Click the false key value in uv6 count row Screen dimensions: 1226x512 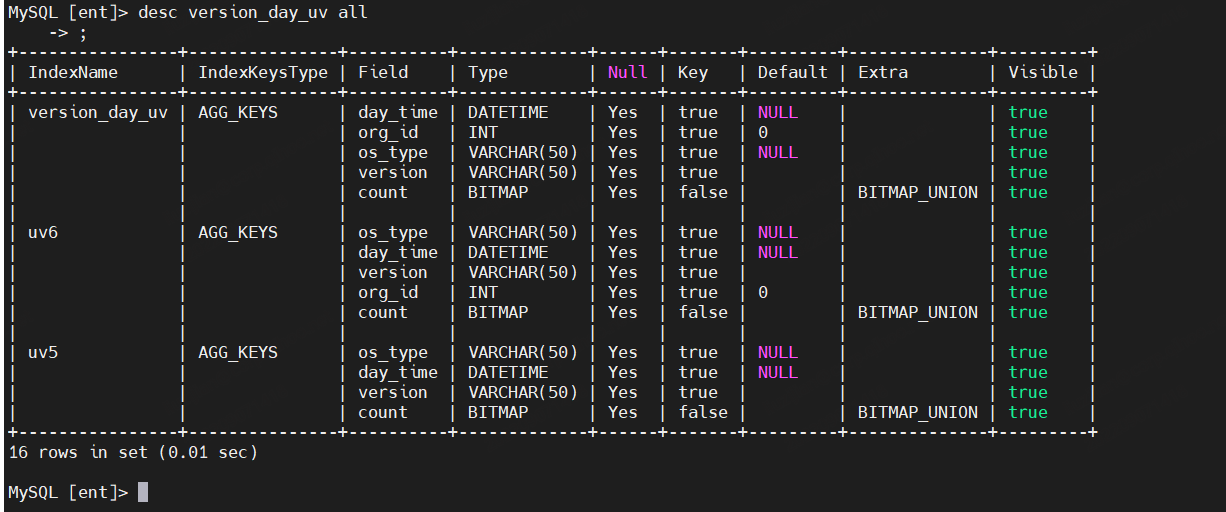click(x=703, y=312)
